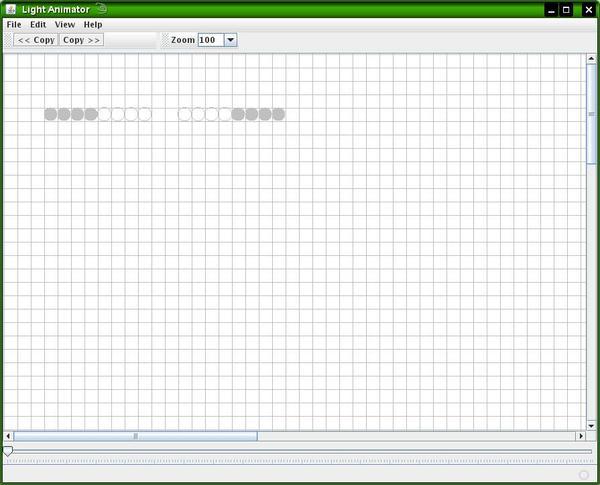Click the toolbar drag handle beside Zoom label

click(x=165, y=40)
